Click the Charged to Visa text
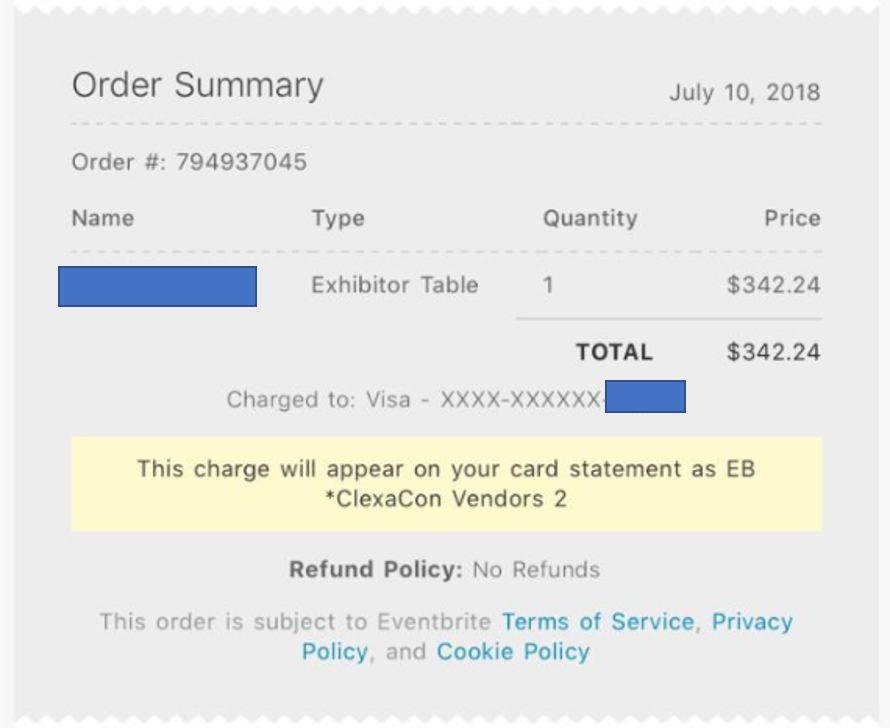 coord(414,400)
